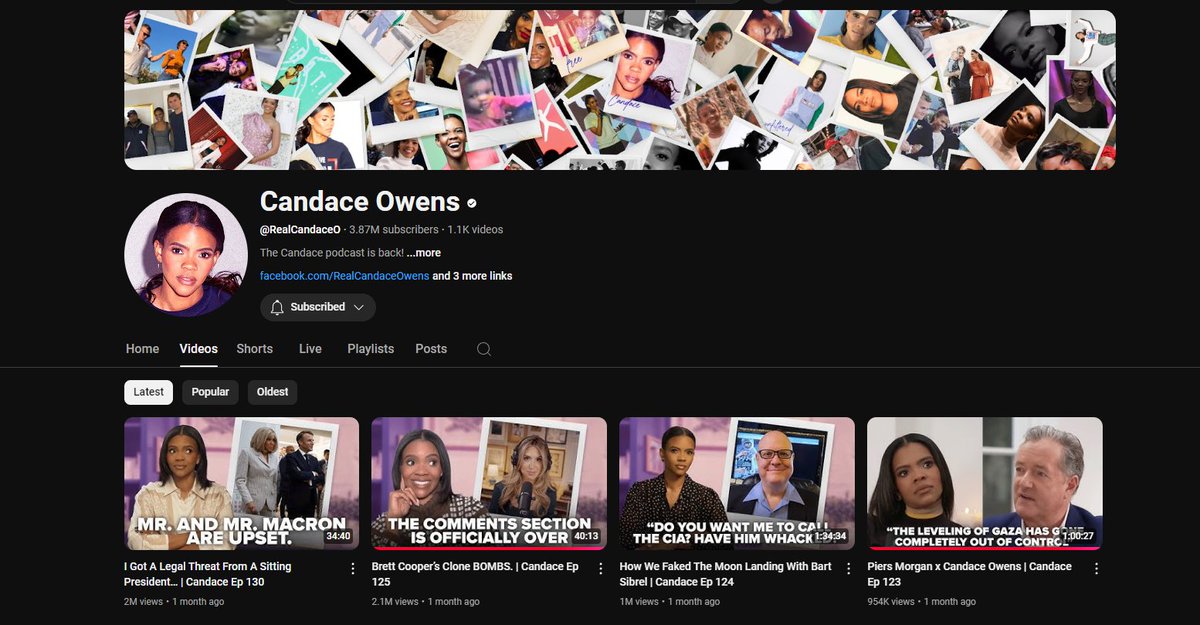Click the @RealCandaceO handle text
Screen dimensions: 1200x625
(300, 230)
